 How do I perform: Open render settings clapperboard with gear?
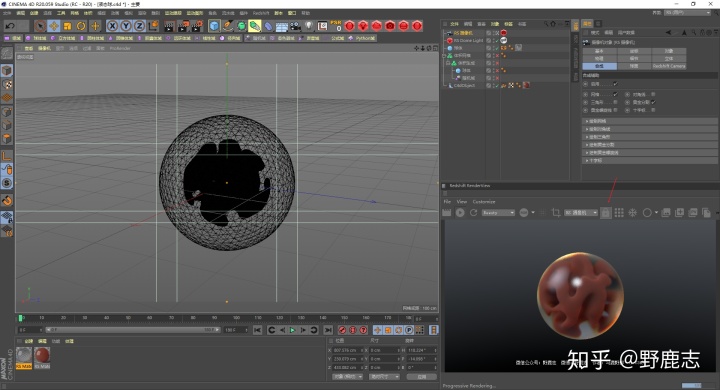[x=197, y=26]
